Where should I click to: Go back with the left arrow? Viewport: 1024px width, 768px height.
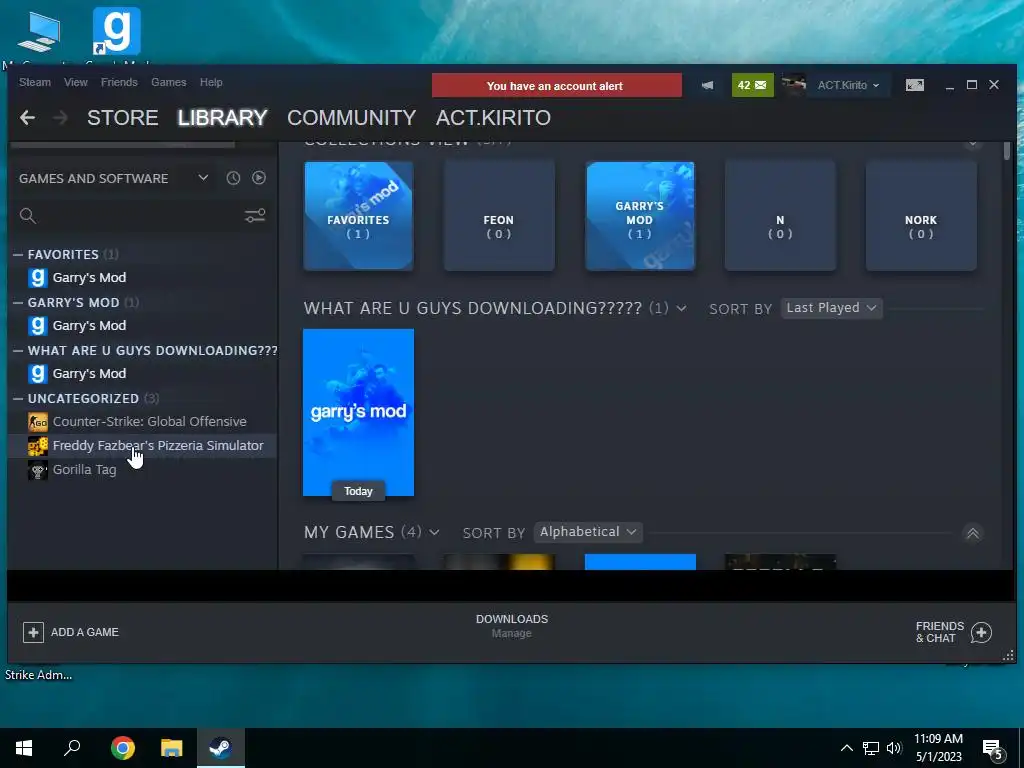click(x=27, y=118)
